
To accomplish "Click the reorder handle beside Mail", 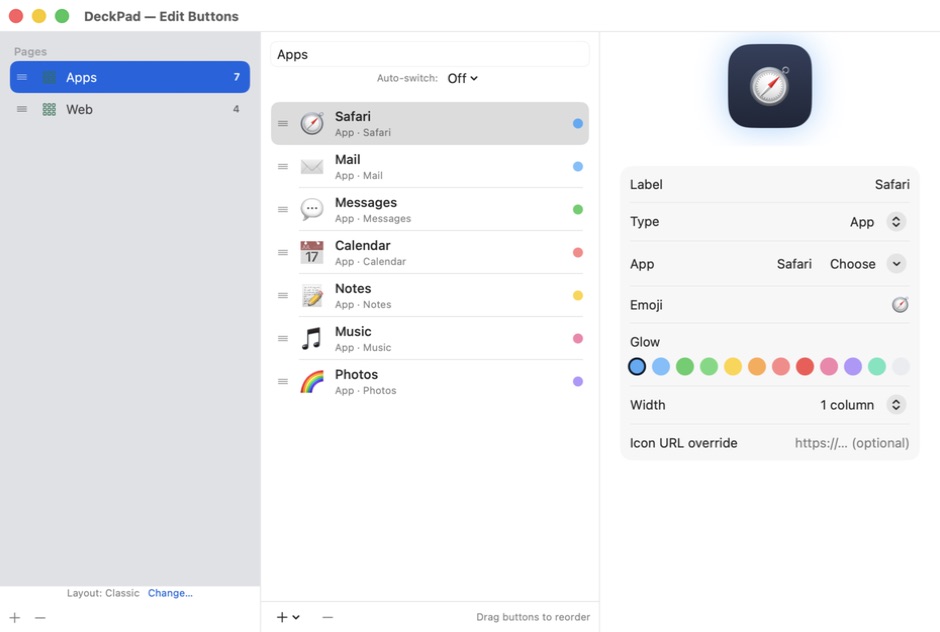I will (x=283, y=167).
